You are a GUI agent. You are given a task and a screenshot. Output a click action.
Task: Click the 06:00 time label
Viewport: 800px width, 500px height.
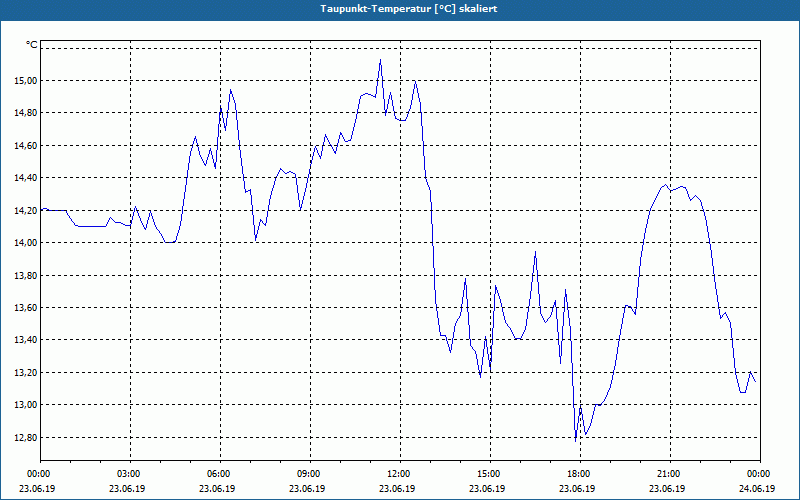(x=220, y=474)
